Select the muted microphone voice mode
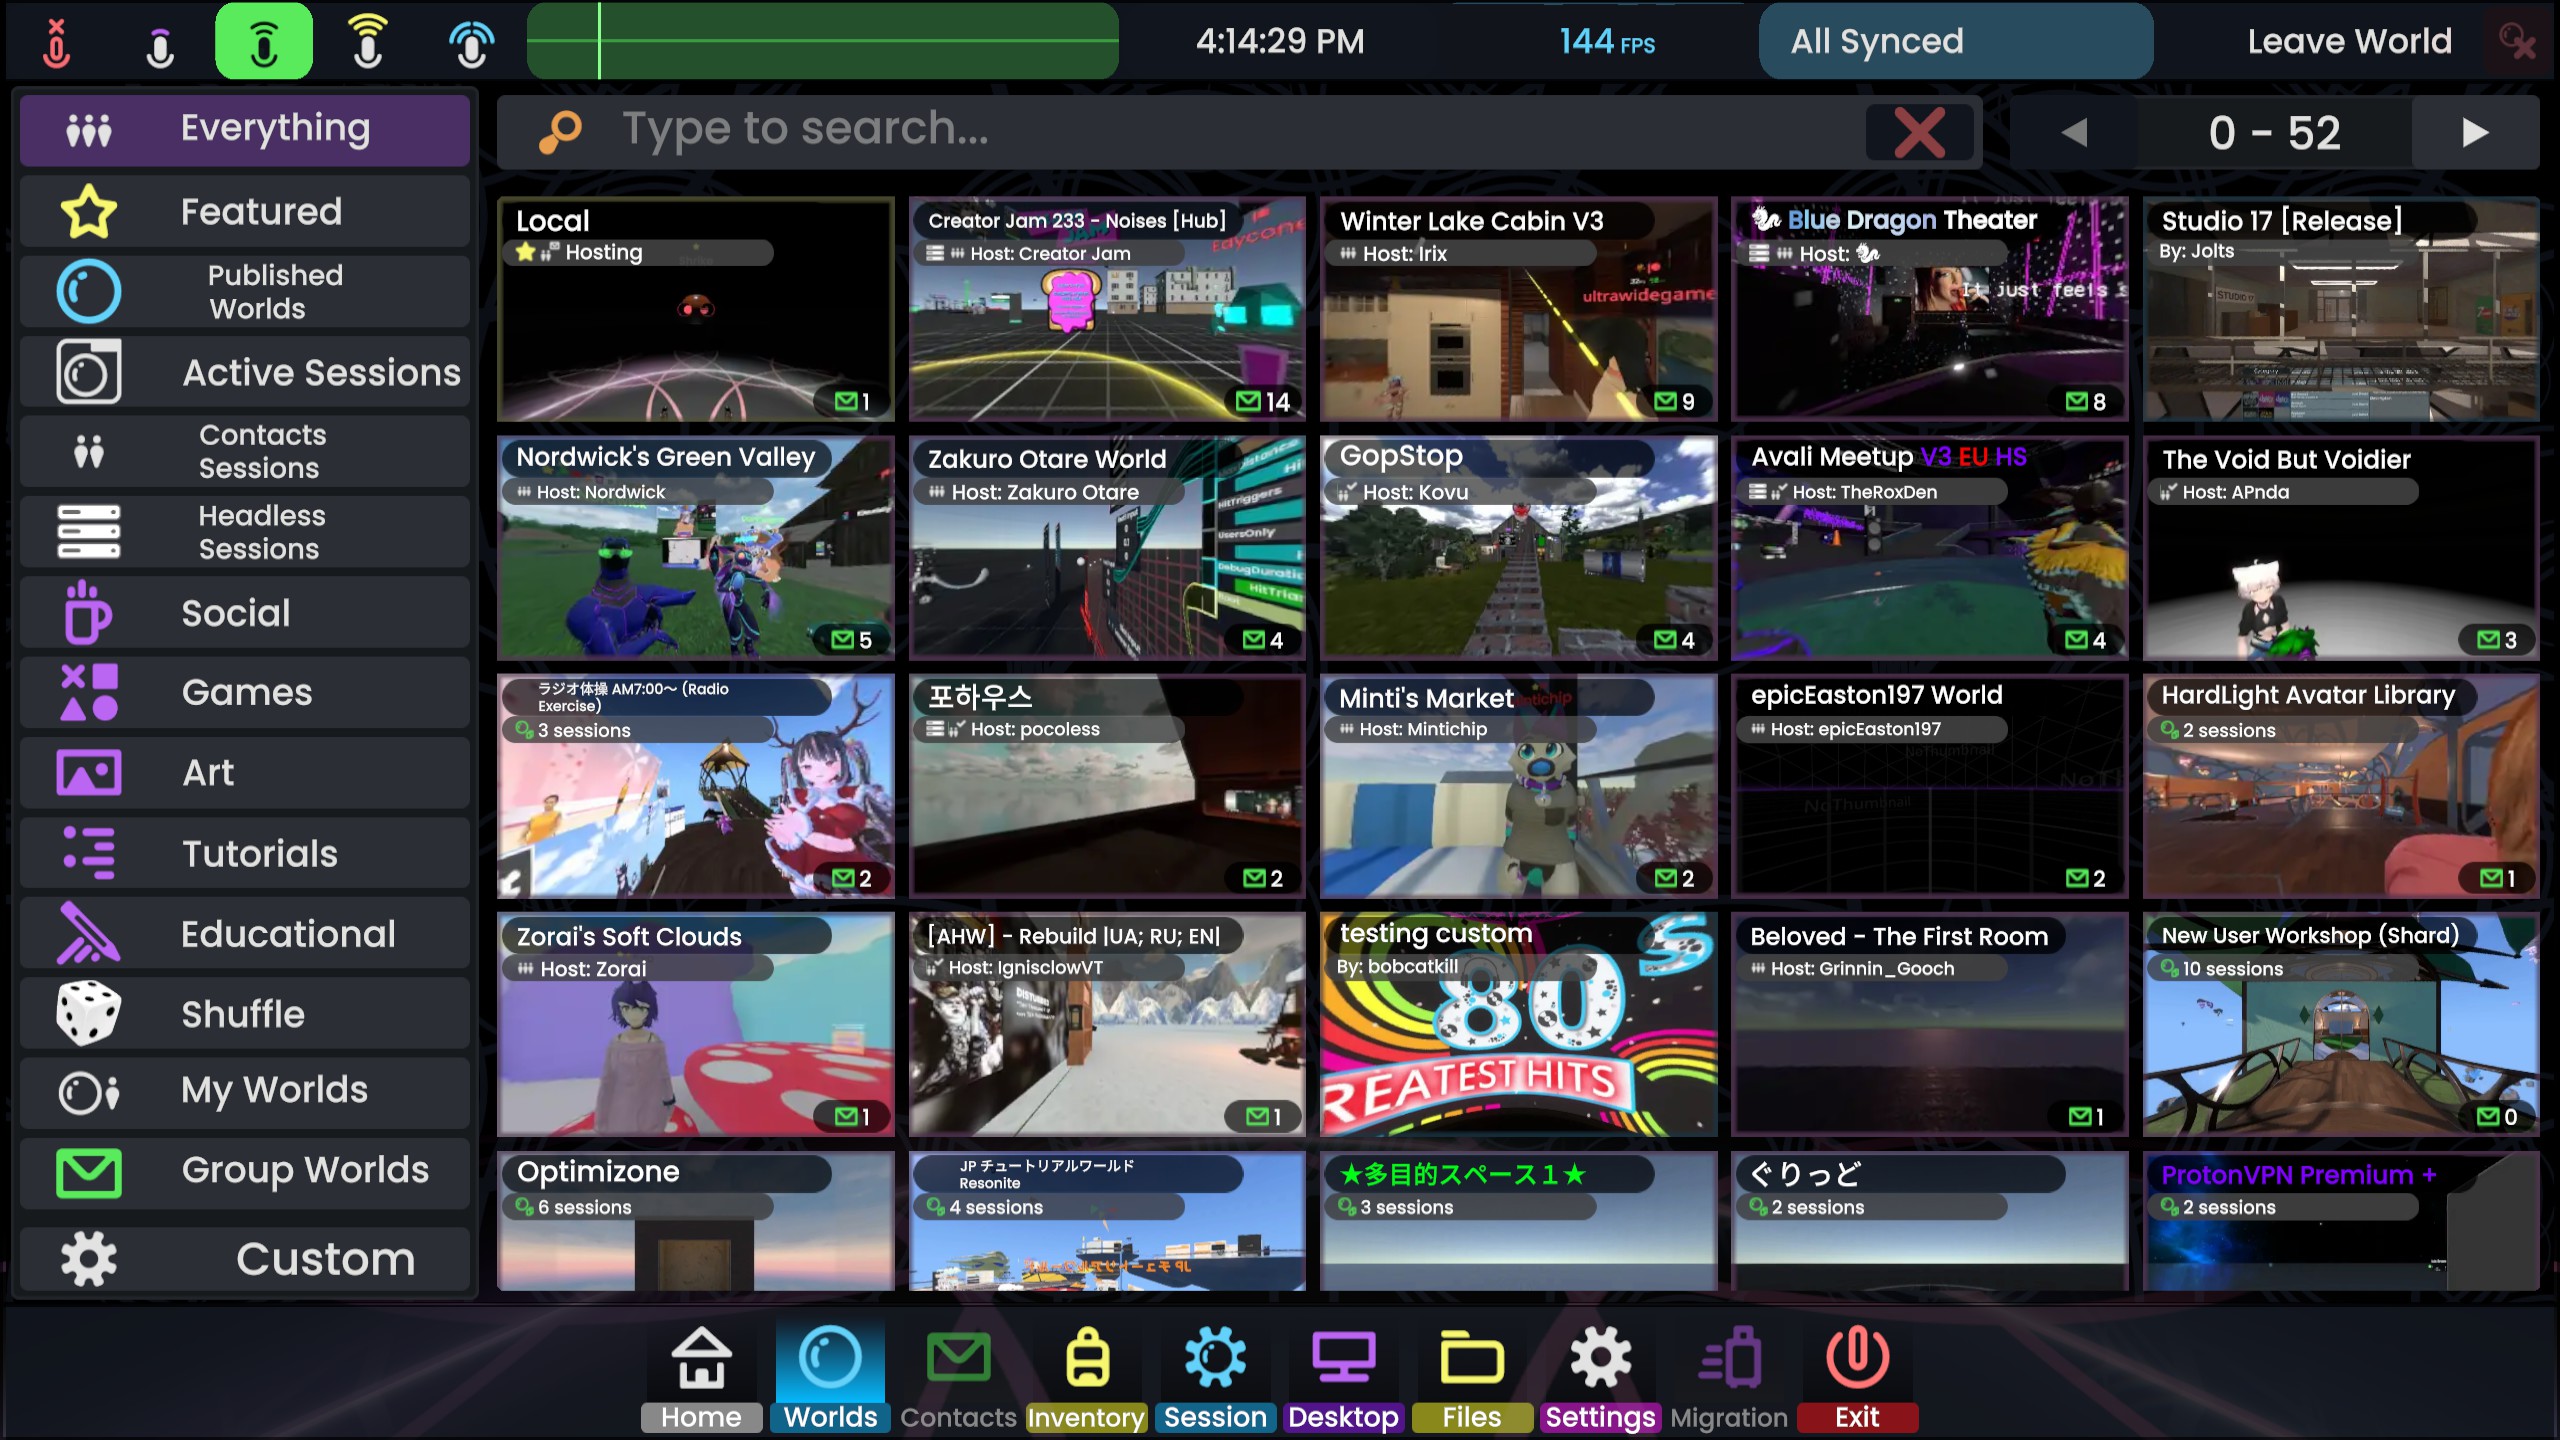The height and width of the screenshot is (1440, 2560). (57, 42)
